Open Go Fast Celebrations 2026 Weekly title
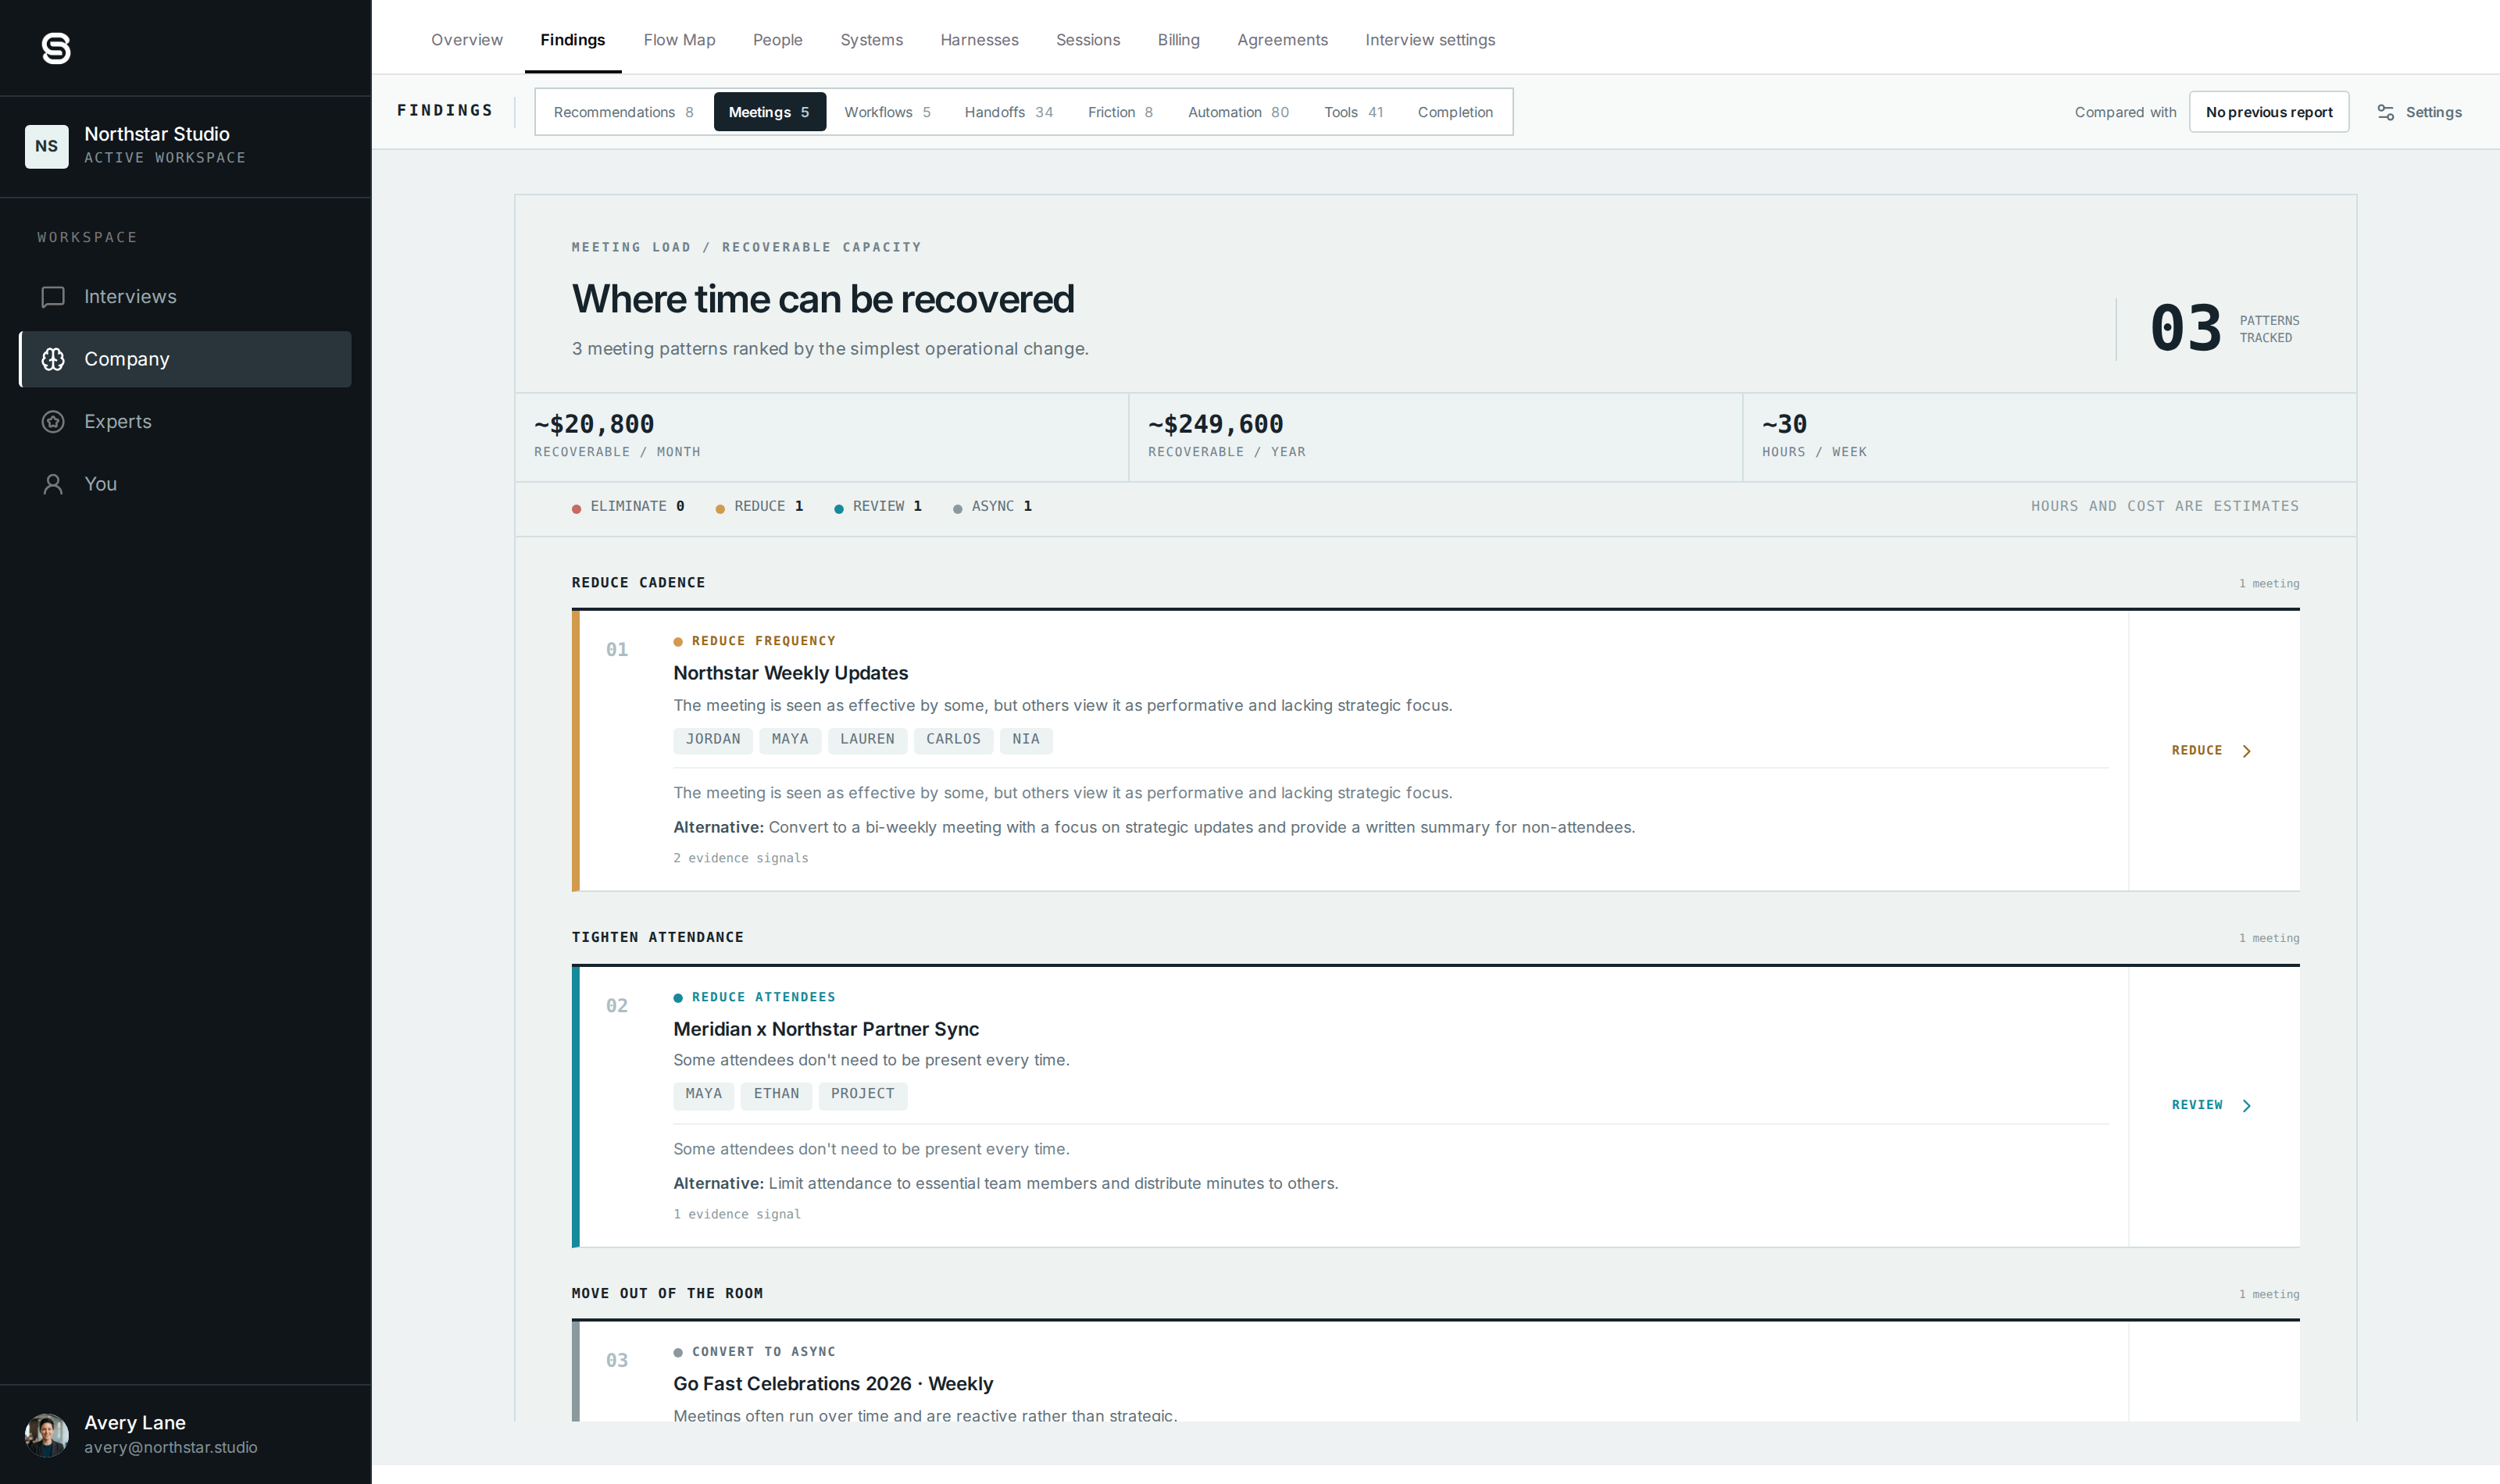Screen dimensions: 2500x1484 click(833, 1384)
